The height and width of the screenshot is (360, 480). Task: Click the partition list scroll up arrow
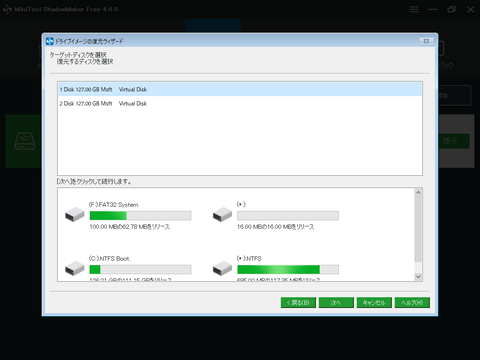click(x=418, y=192)
